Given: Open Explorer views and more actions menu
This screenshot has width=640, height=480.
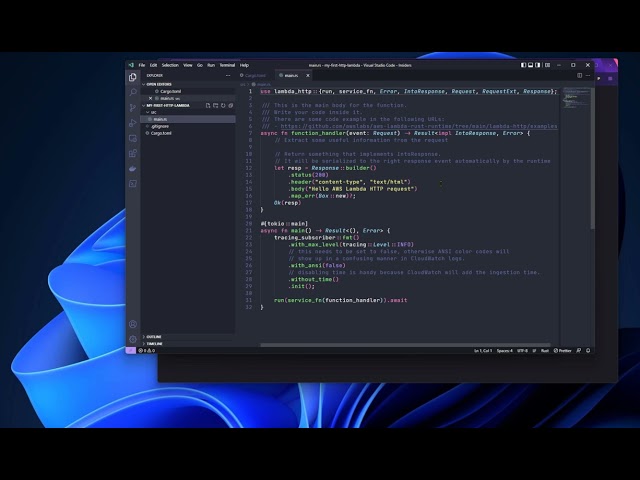Looking at the screenshot, I should [228, 76].
